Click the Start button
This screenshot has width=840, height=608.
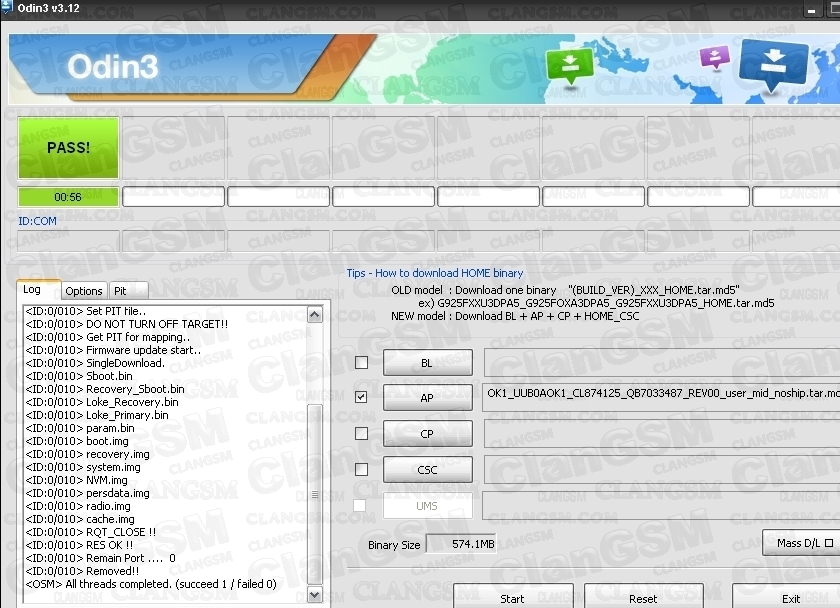coord(513,598)
